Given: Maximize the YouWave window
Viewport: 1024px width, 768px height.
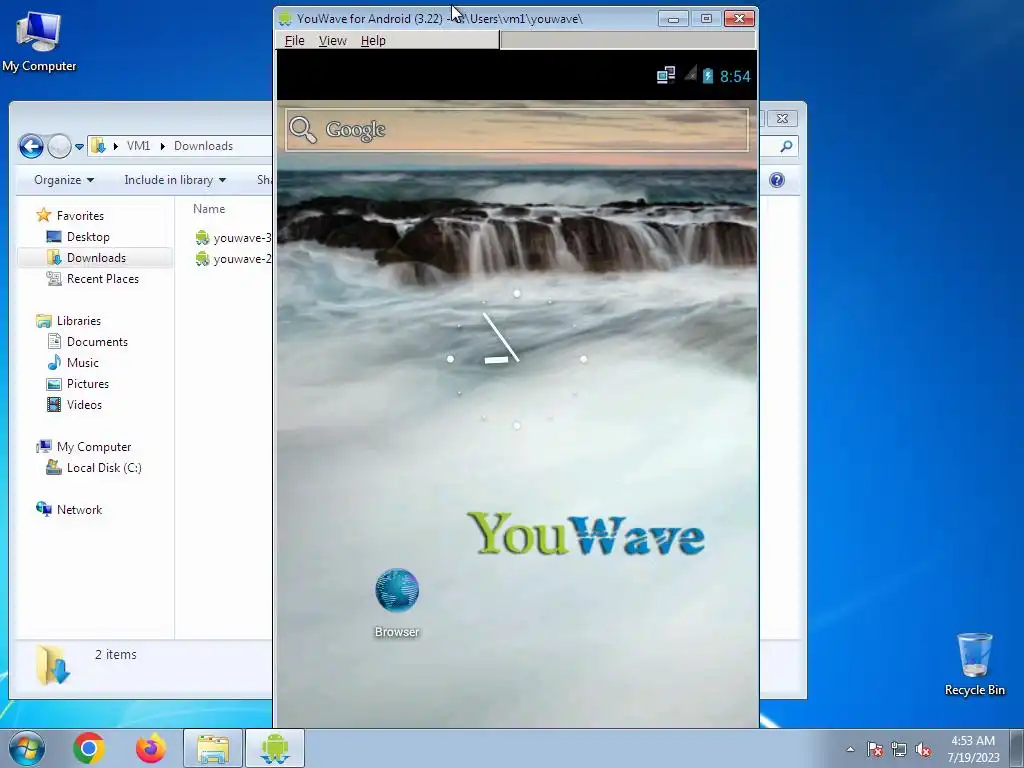Looking at the screenshot, I should [706, 19].
